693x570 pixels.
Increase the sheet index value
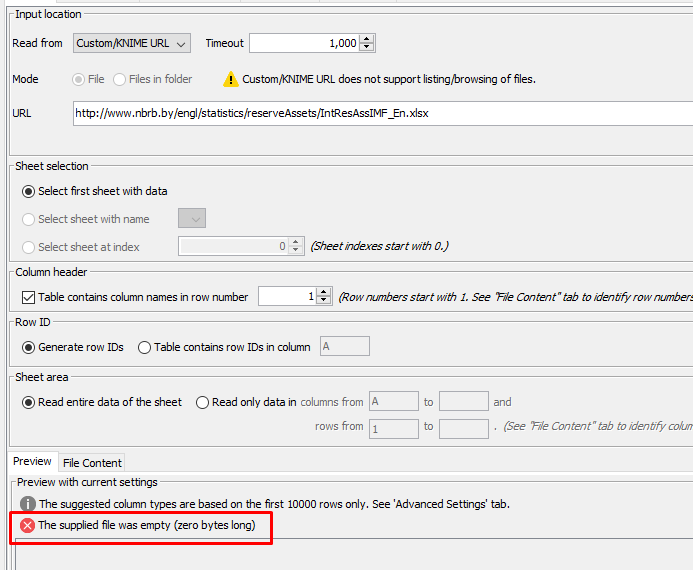click(x=296, y=242)
